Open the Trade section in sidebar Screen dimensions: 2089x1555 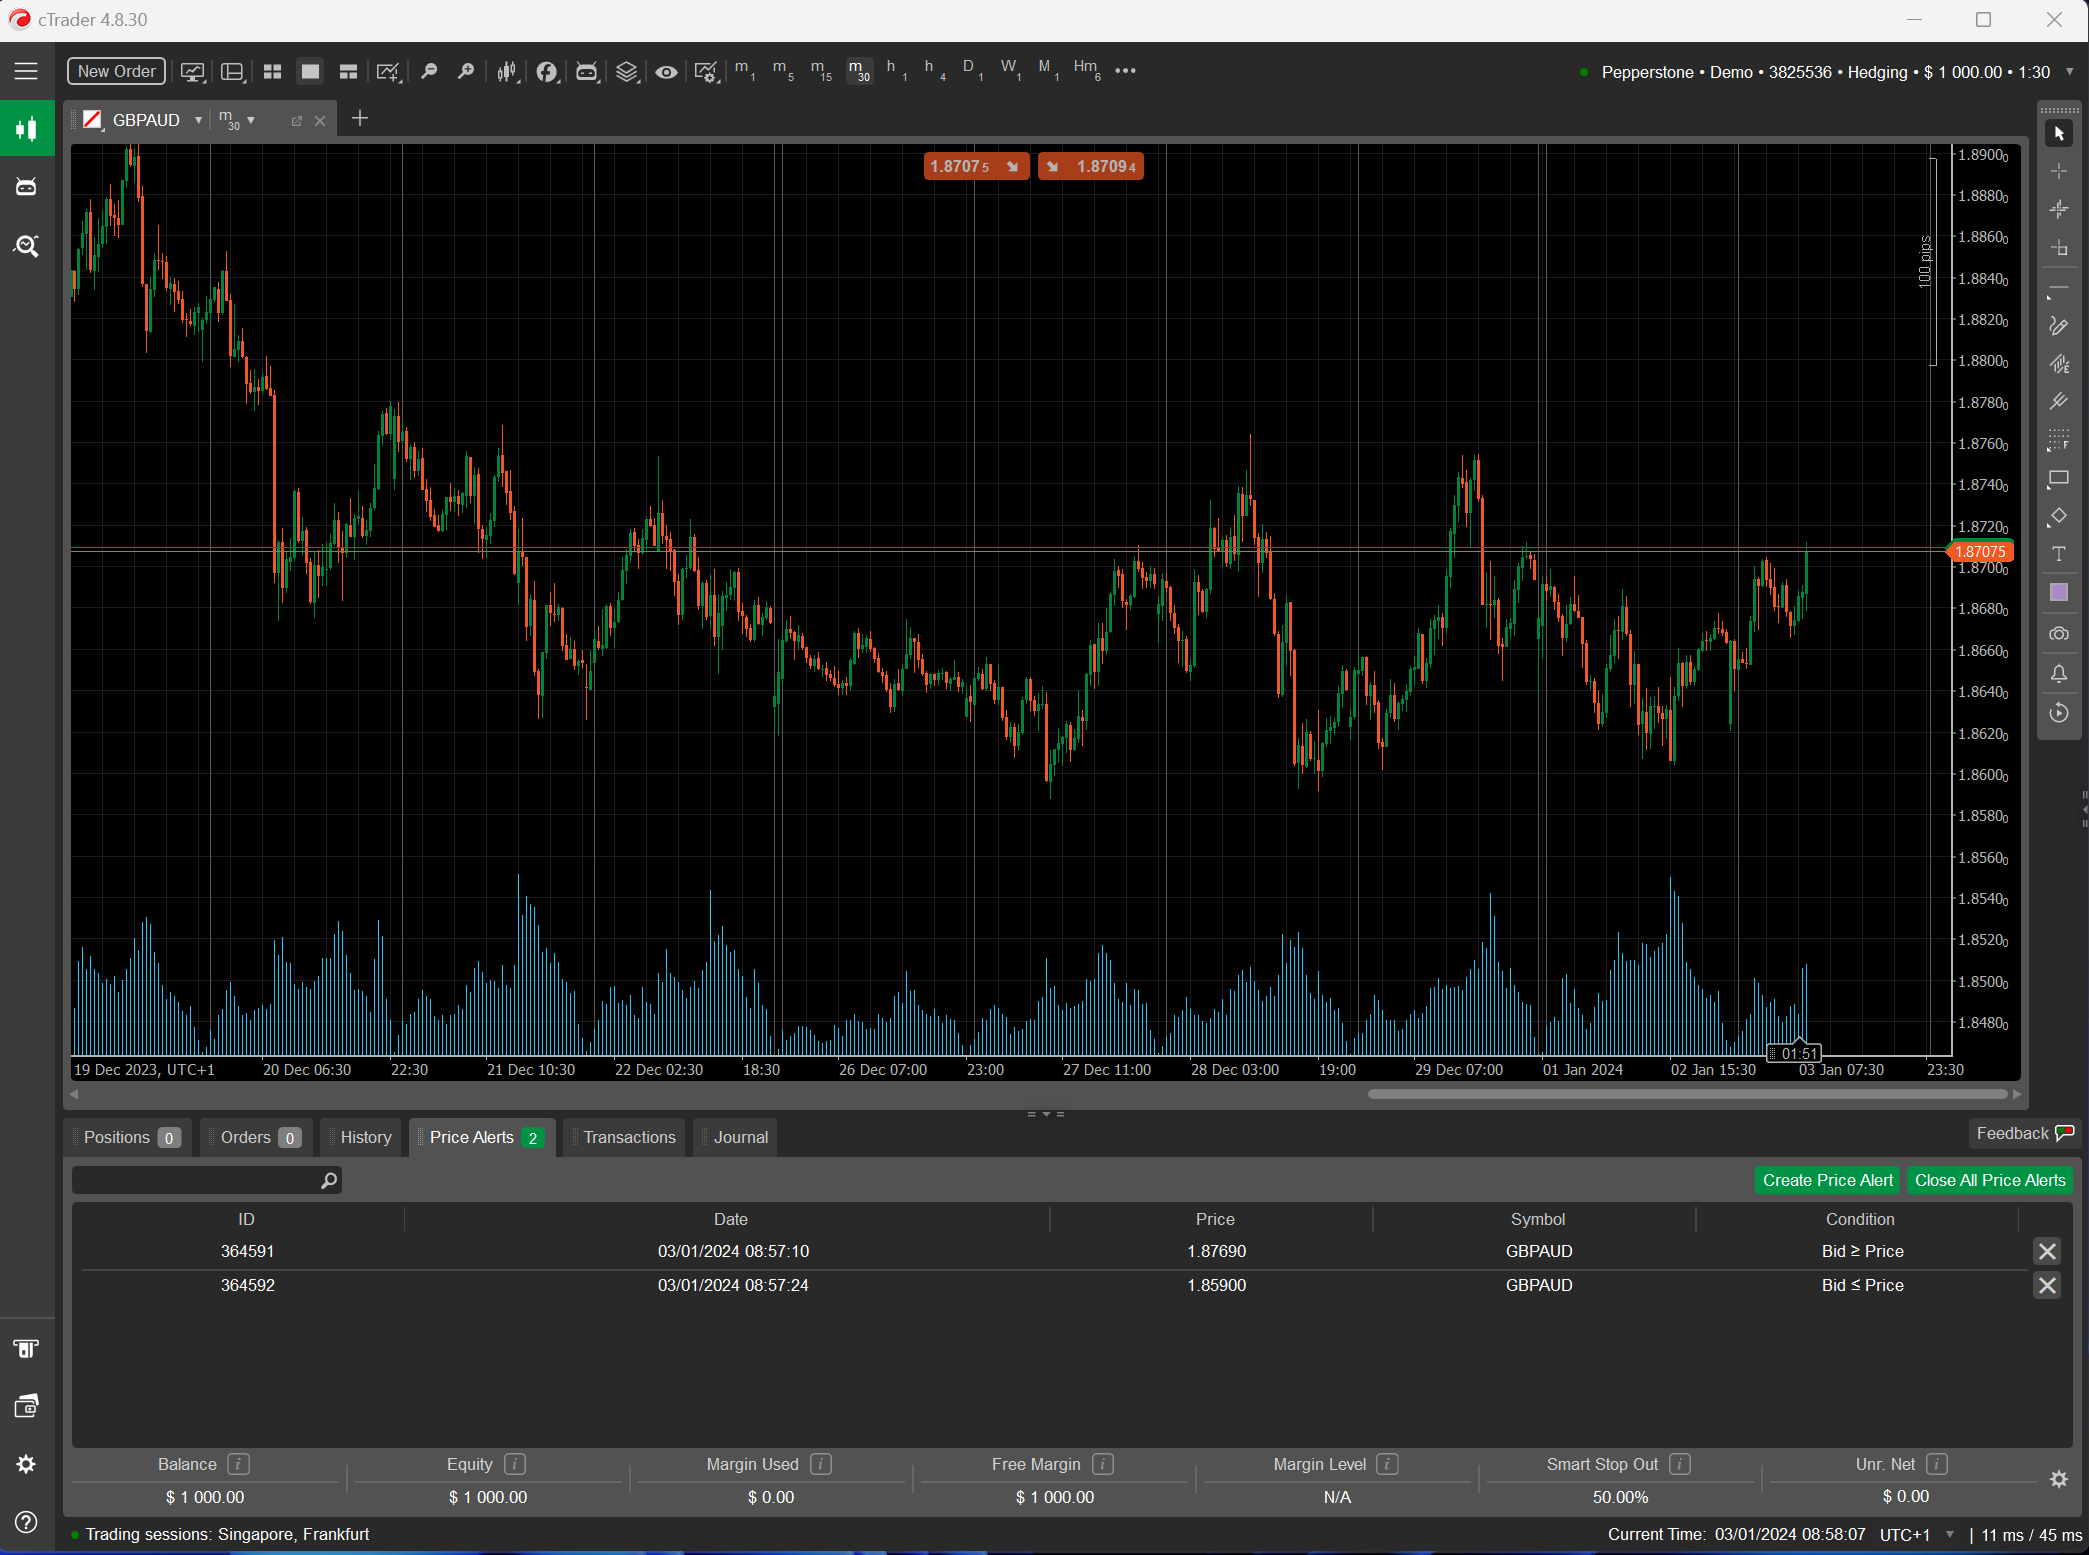point(27,128)
